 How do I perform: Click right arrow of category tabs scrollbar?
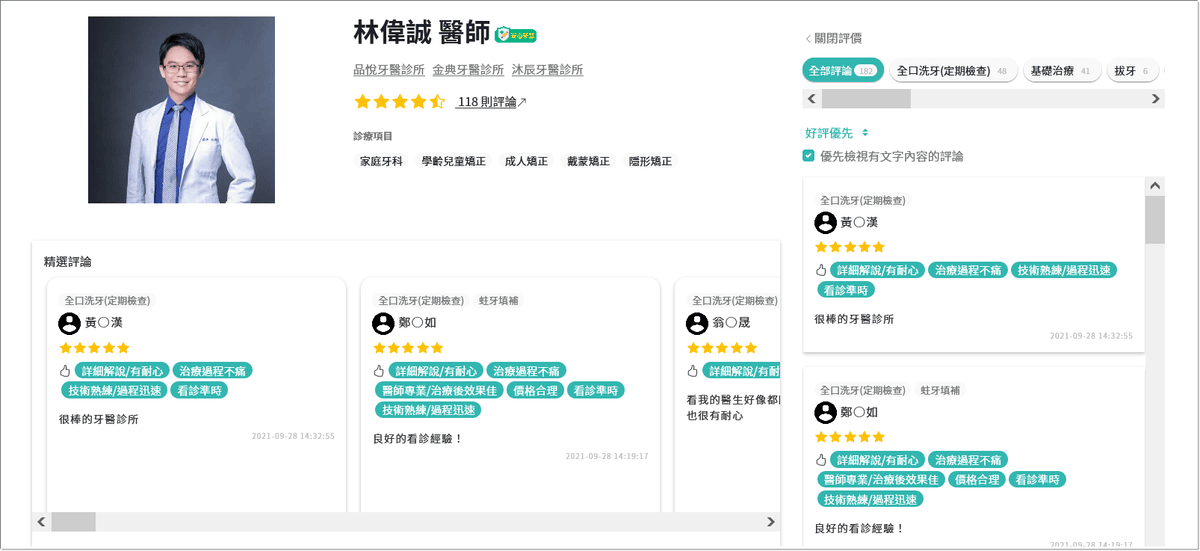(1156, 99)
